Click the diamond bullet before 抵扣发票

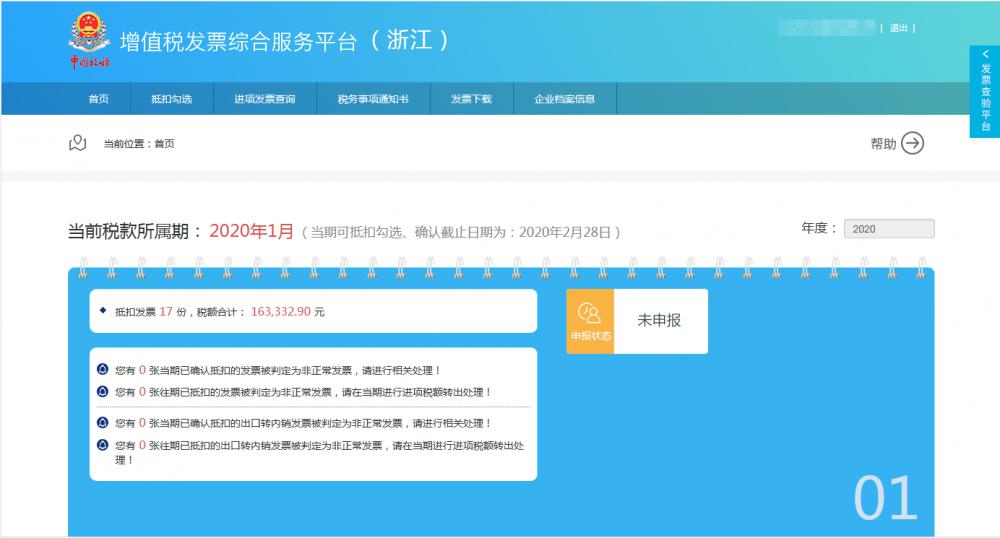coord(103,311)
